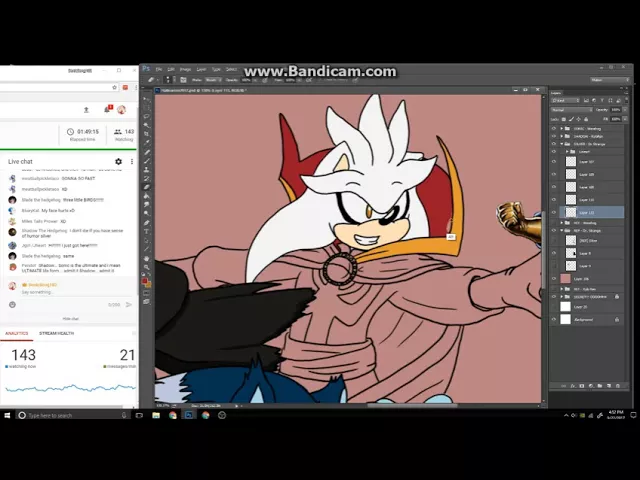Click Hide chat link
This screenshot has width=640, height=480.
click(x=71, y=319)
